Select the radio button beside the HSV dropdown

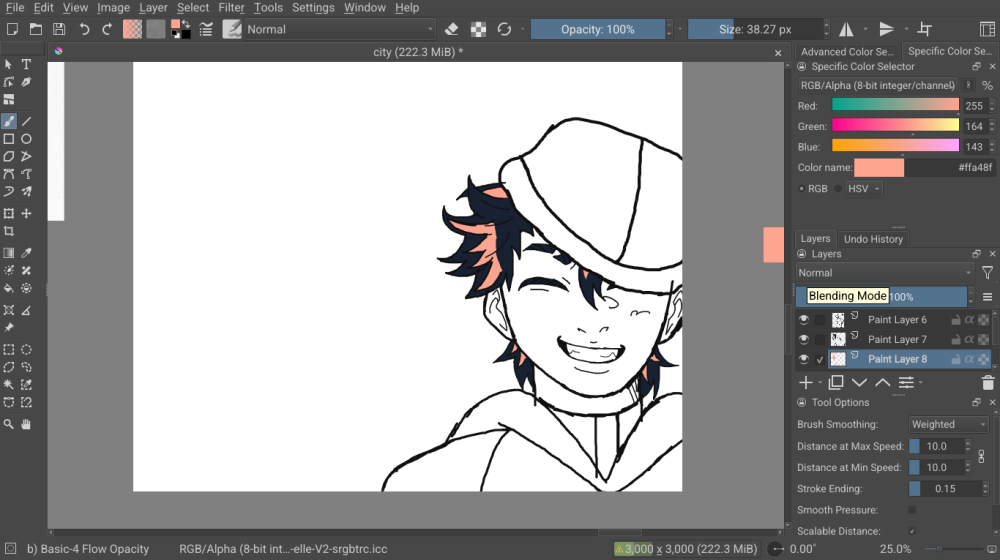[838, 189]
